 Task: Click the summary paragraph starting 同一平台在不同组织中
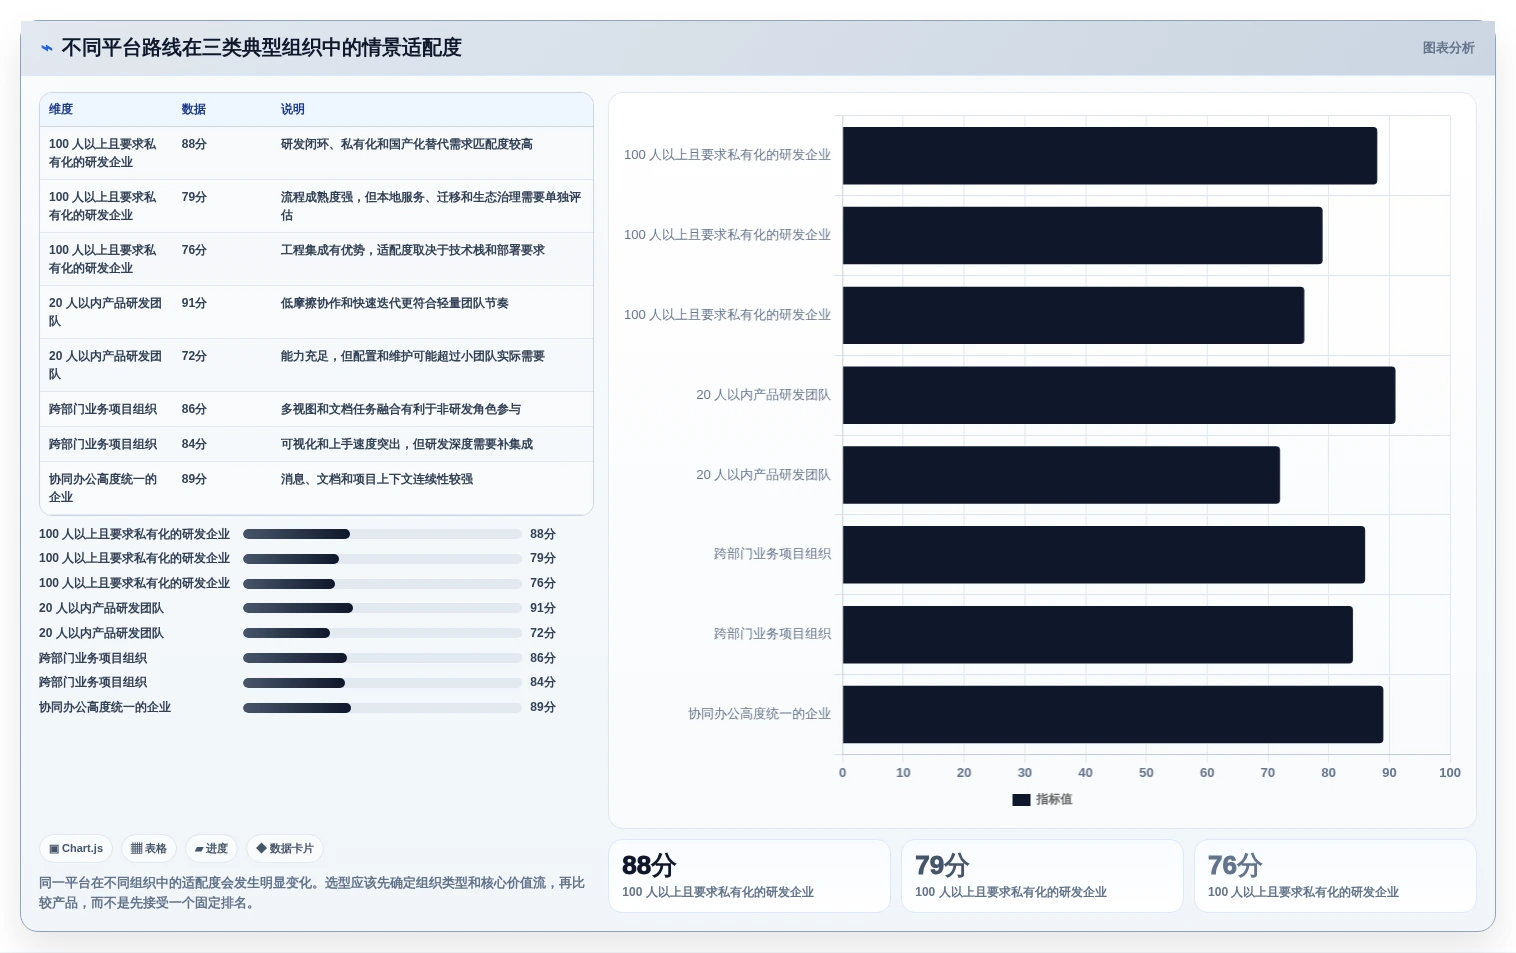pyautogui.click(x=312, y=893)
